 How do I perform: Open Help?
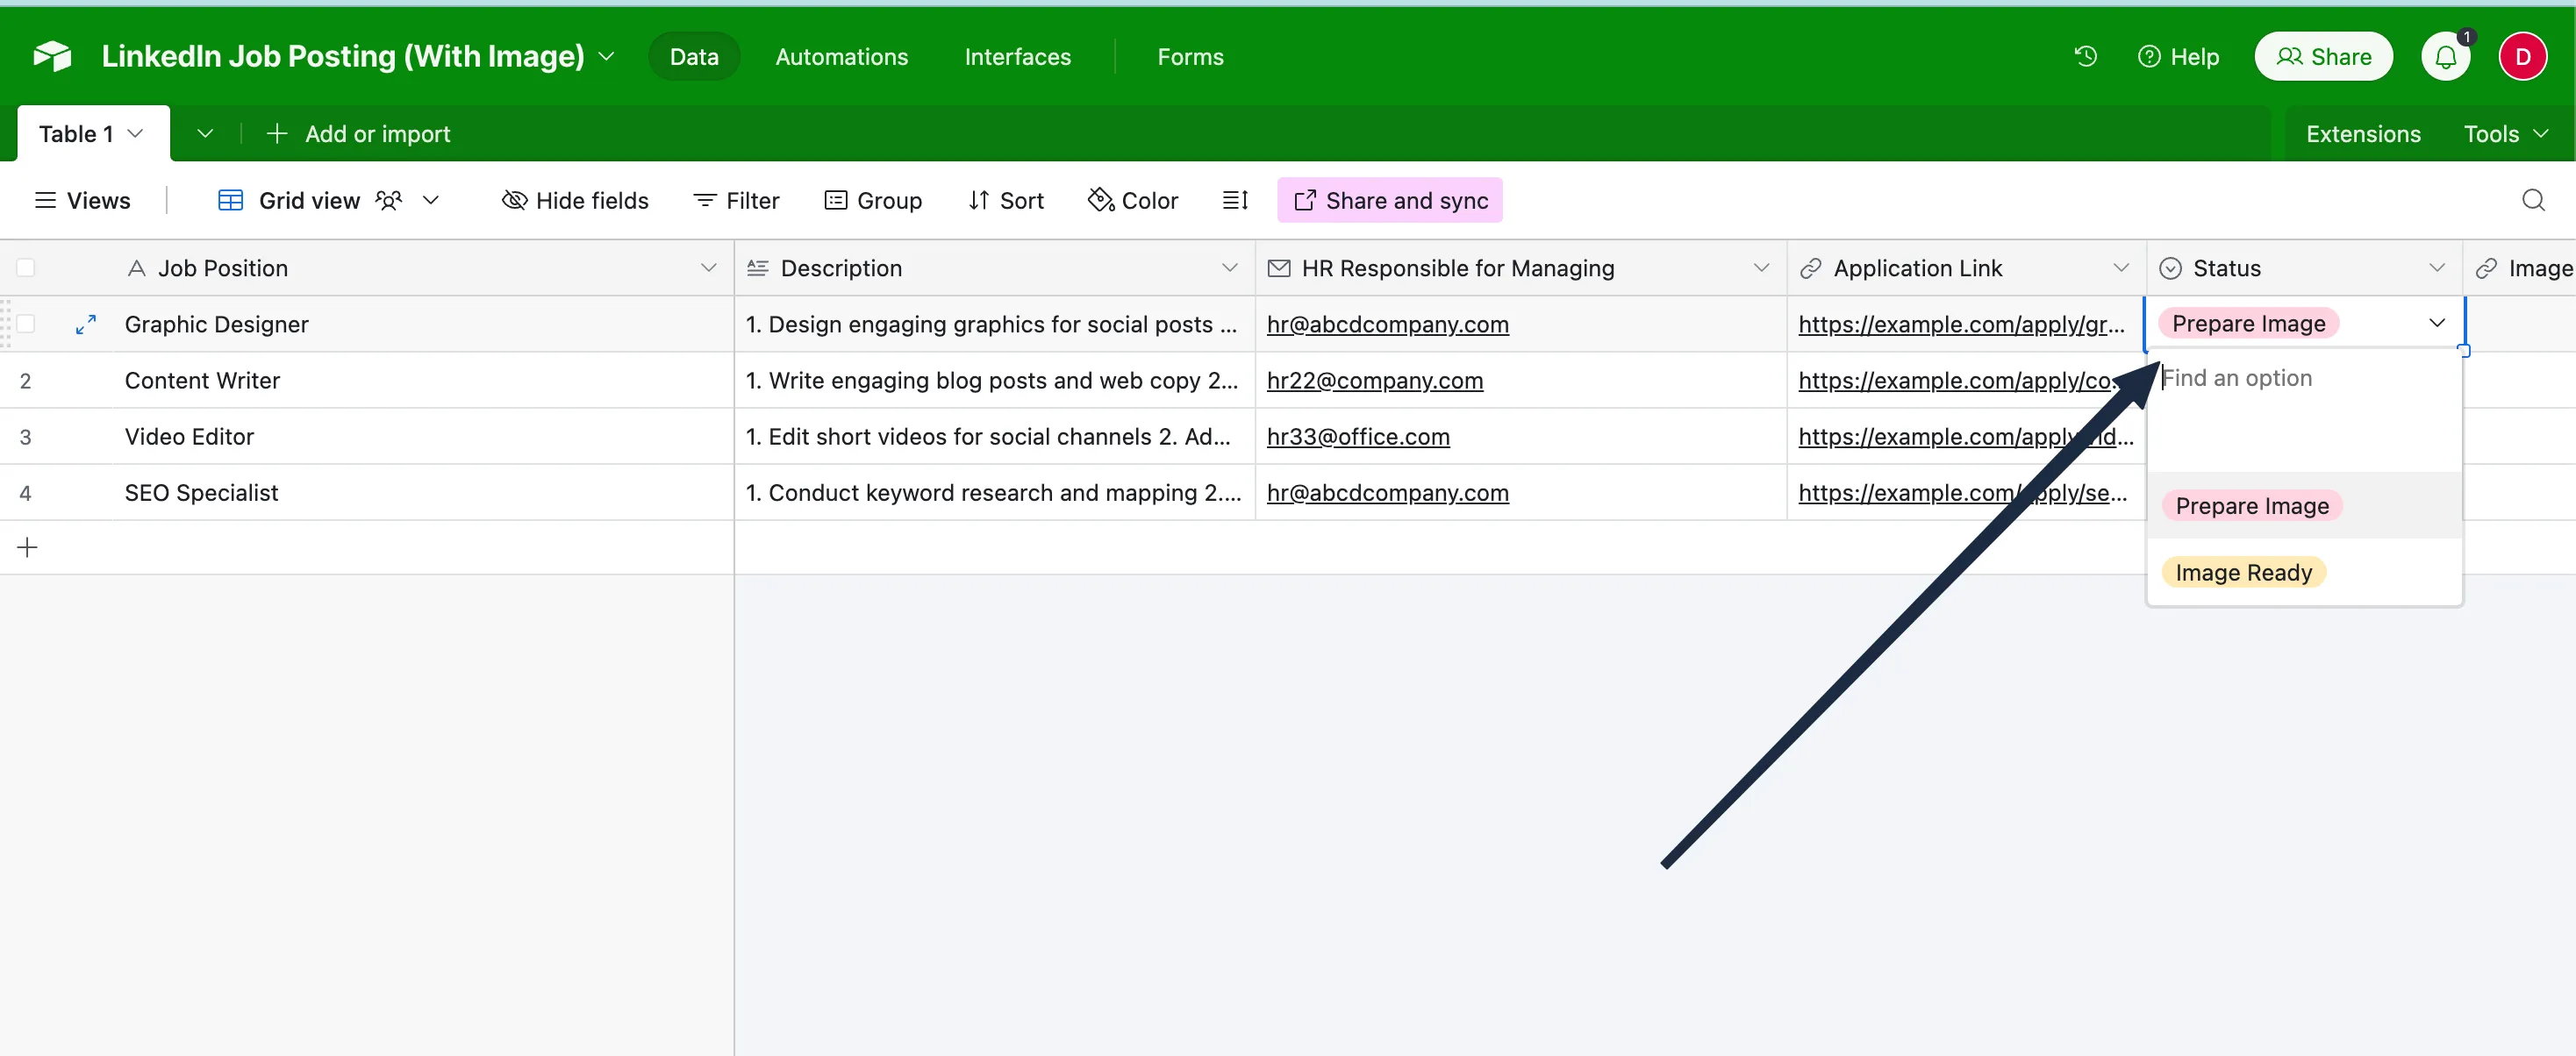2178,57
